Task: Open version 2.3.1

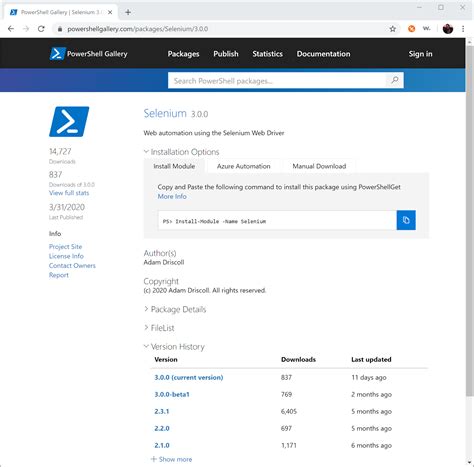Action: tap(162, 411)
